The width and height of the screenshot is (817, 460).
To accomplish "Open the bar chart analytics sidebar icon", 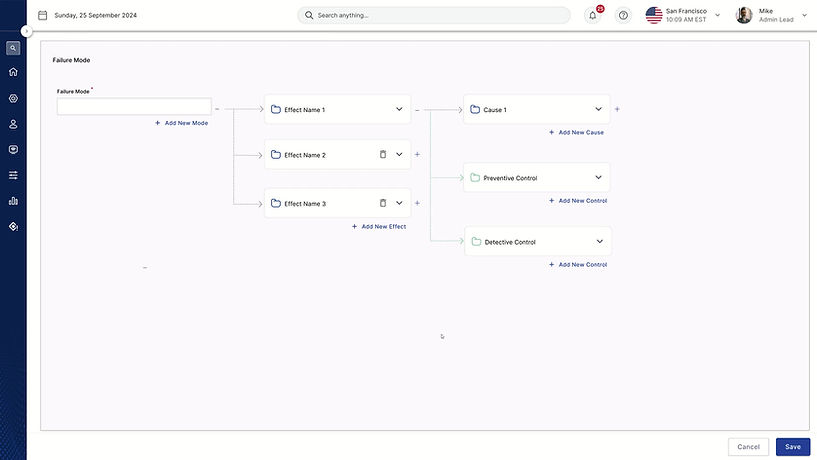I will (13, 201).
